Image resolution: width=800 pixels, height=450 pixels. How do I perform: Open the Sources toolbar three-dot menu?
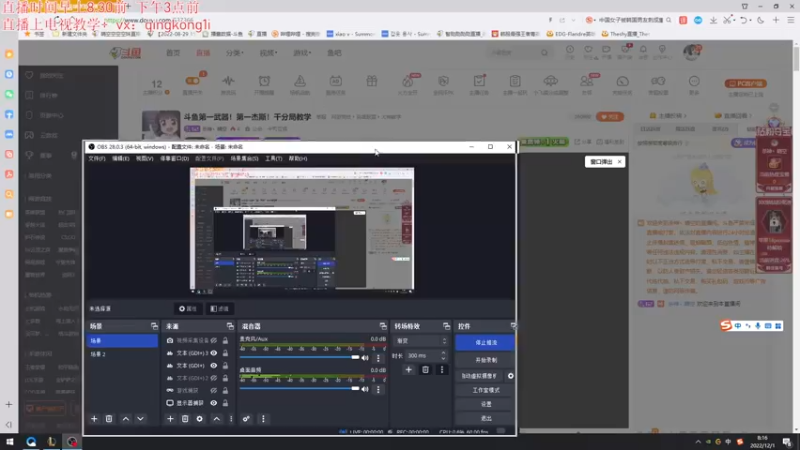point(231,419)
